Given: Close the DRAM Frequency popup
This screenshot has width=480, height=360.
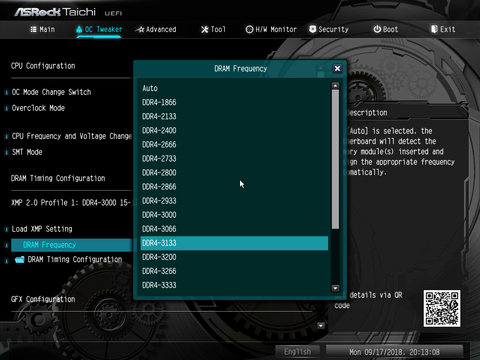Looking at the screenshot, I should pyautogui.click(x=337, y=69).
